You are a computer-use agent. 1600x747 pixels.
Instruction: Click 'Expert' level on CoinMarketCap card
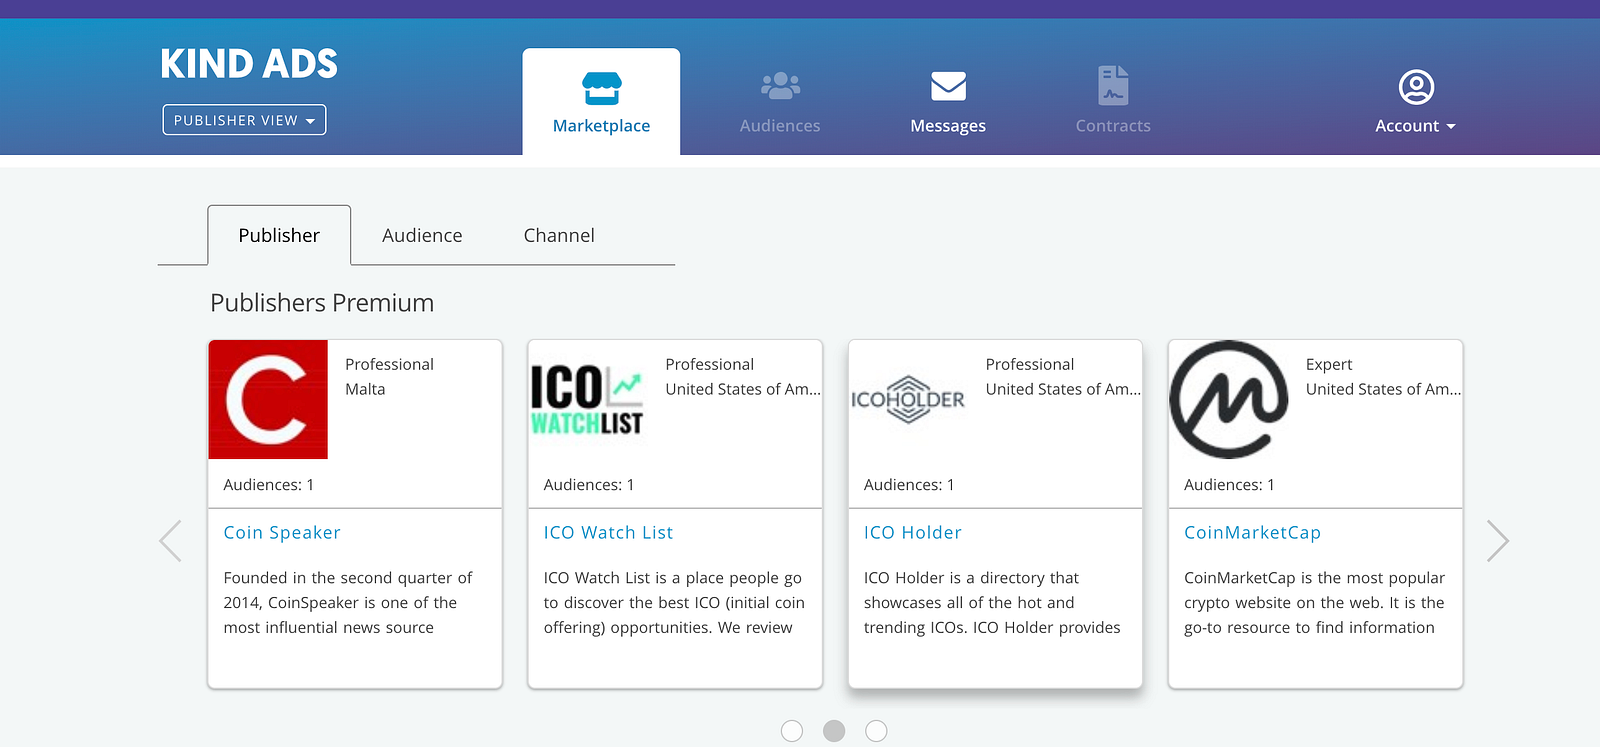tap(1329, 365)
